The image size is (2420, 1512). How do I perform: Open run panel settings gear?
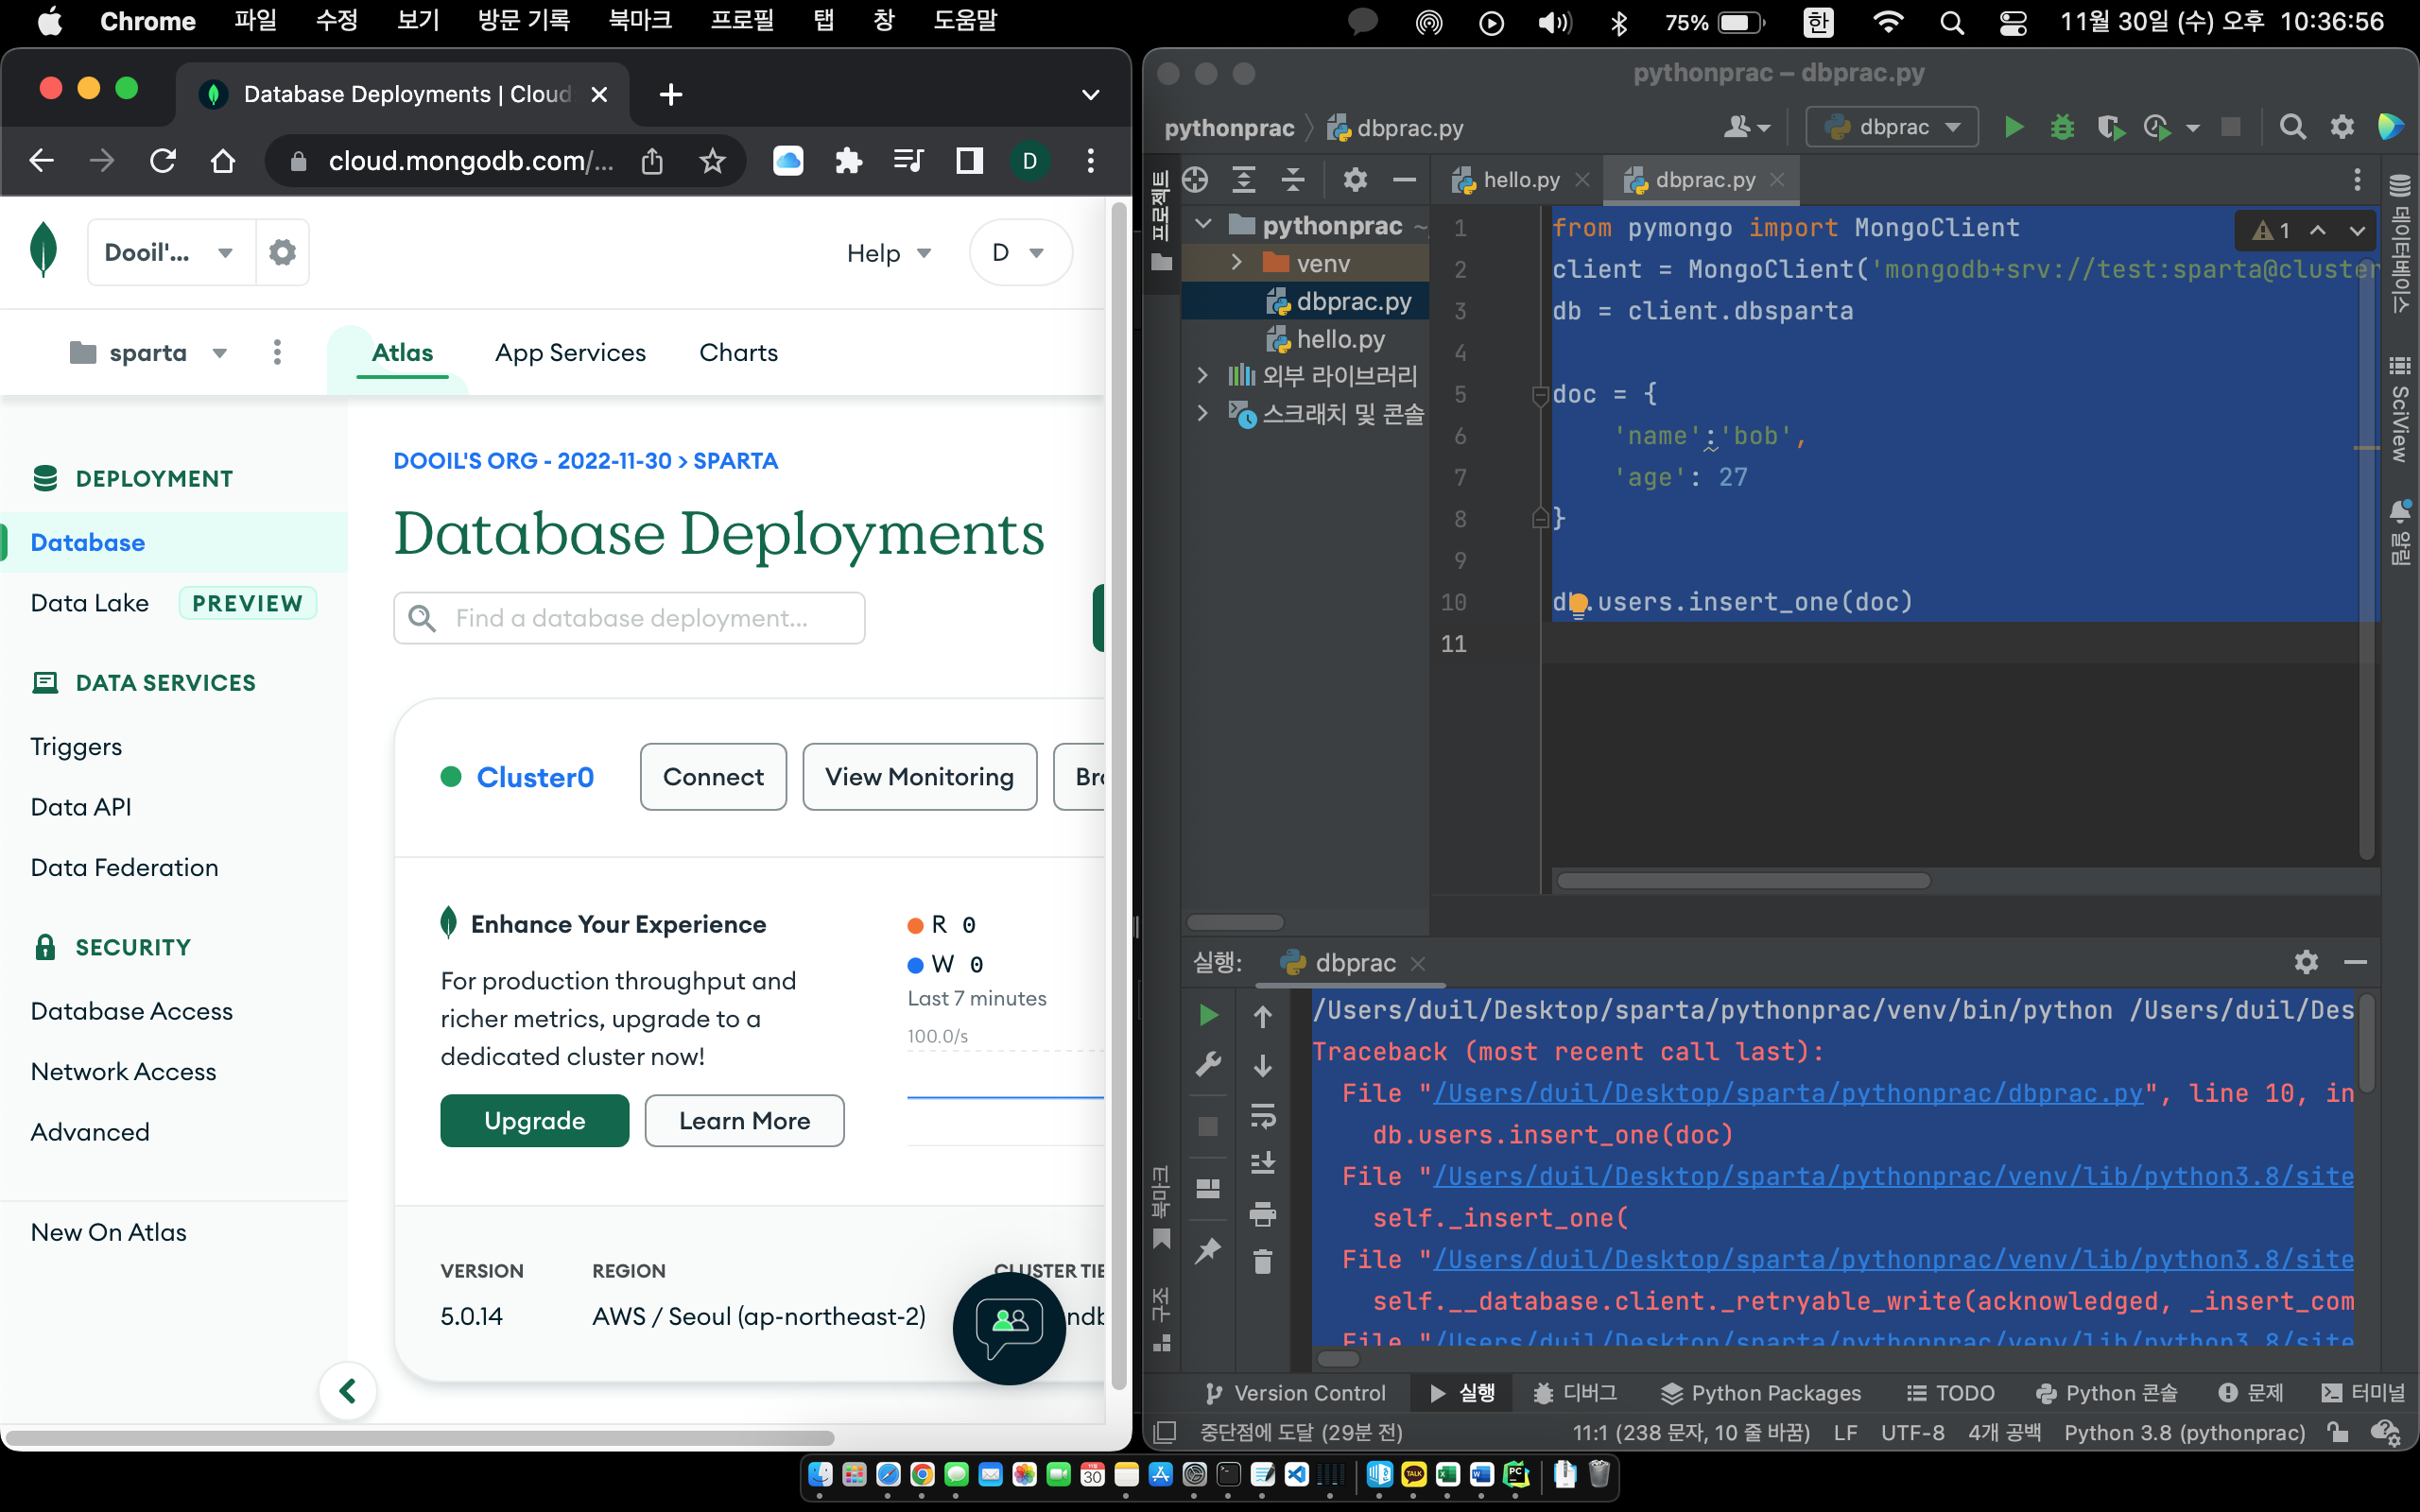(2306, 962)
